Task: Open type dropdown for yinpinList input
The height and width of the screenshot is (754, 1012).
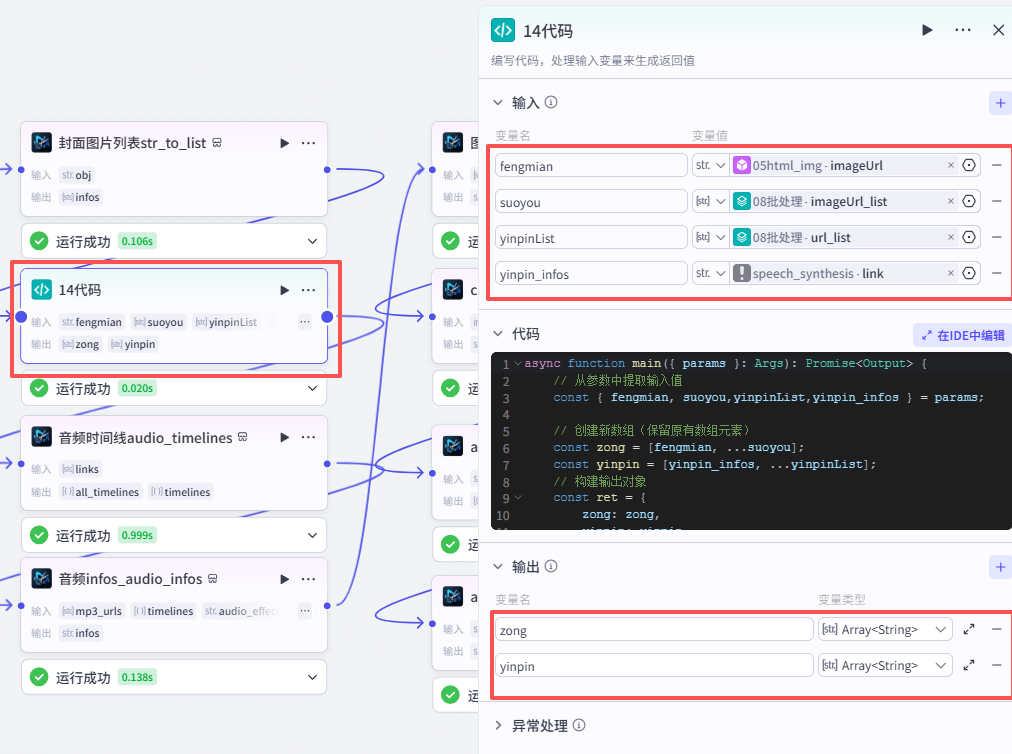Action: pyautogui.click(x=711, y=238)
